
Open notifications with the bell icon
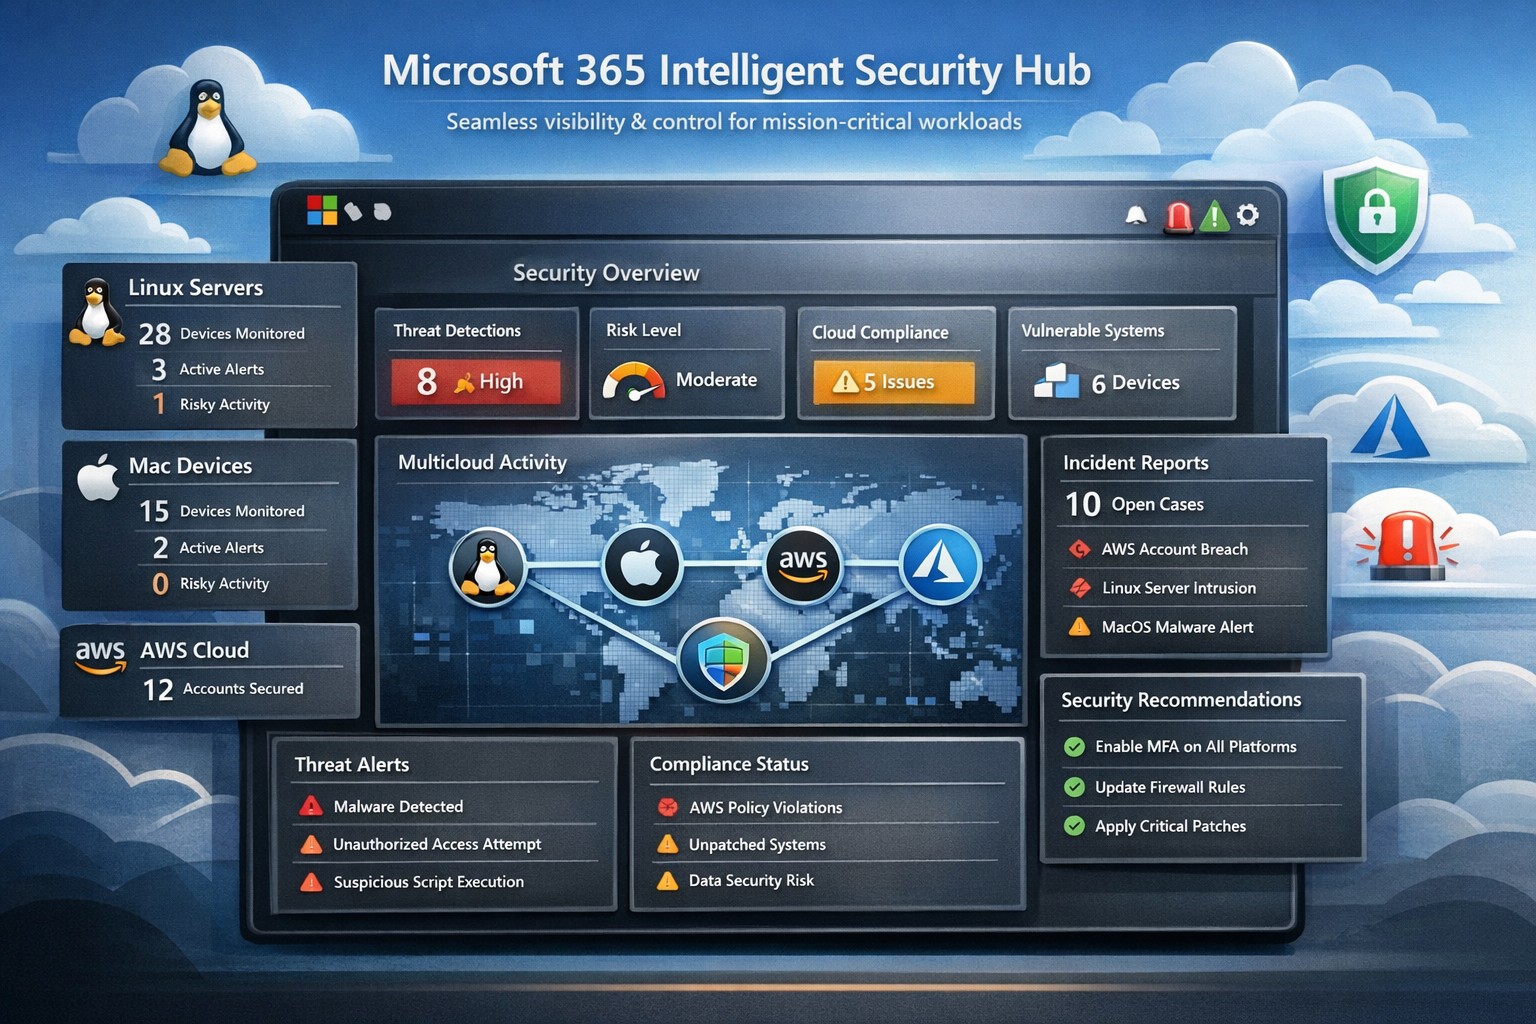(x=1136, y=215)
